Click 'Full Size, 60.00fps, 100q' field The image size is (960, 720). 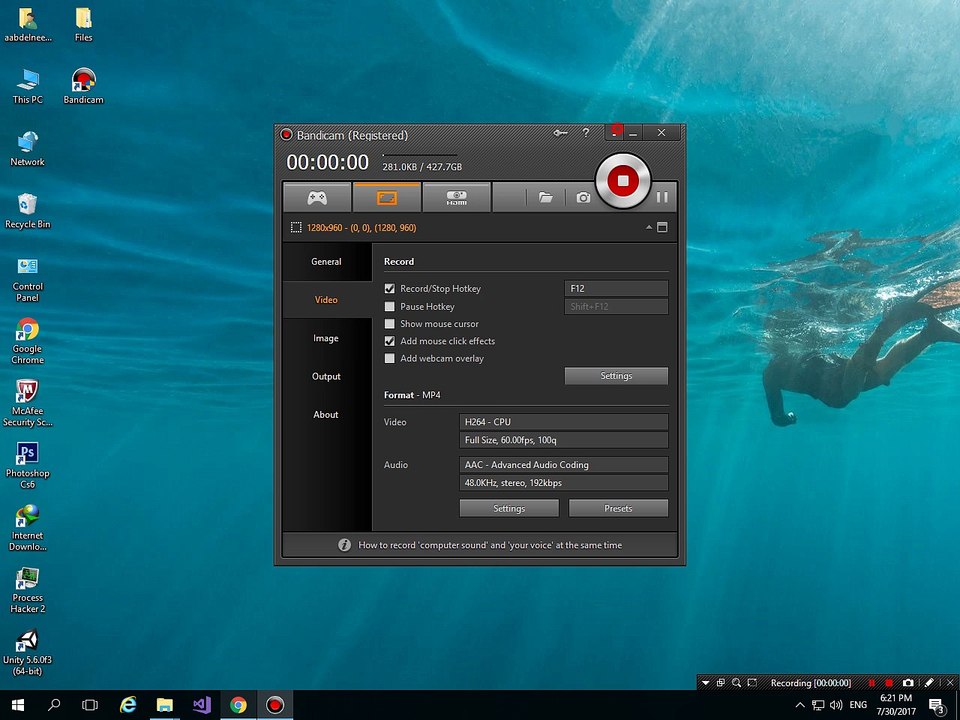coord(563,440)
